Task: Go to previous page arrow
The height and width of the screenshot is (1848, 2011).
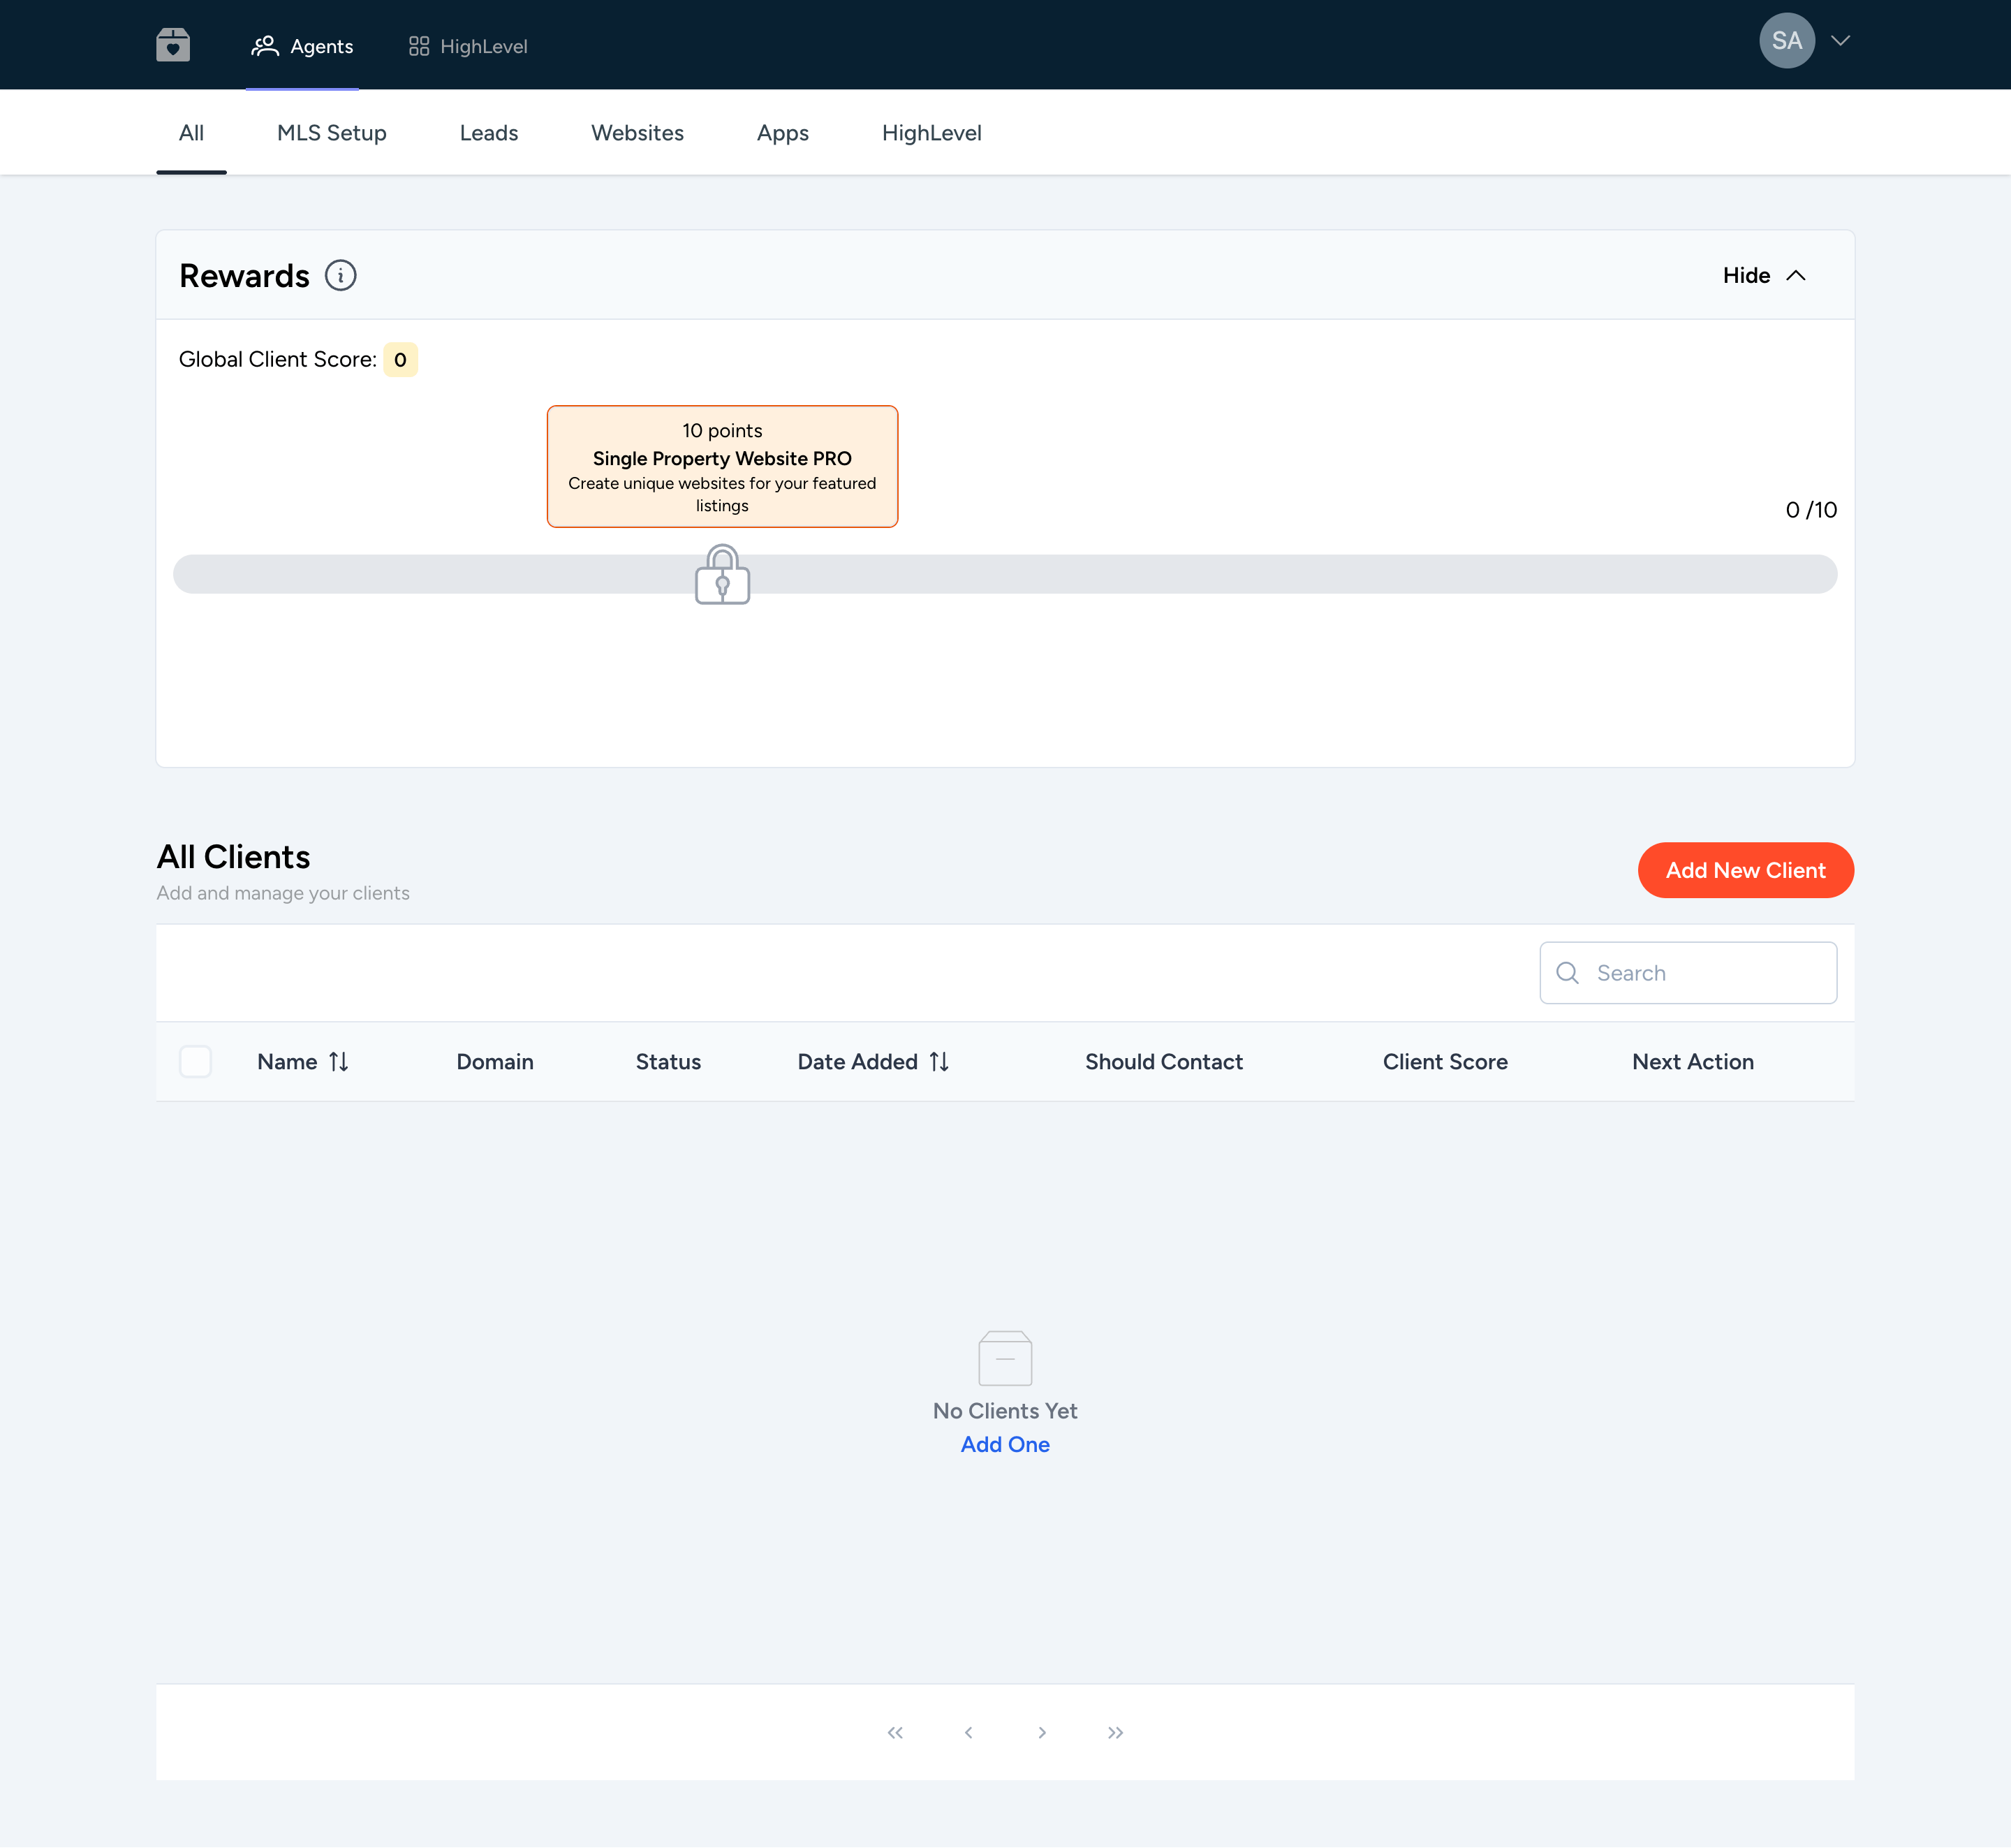Action: (968, 1732)
